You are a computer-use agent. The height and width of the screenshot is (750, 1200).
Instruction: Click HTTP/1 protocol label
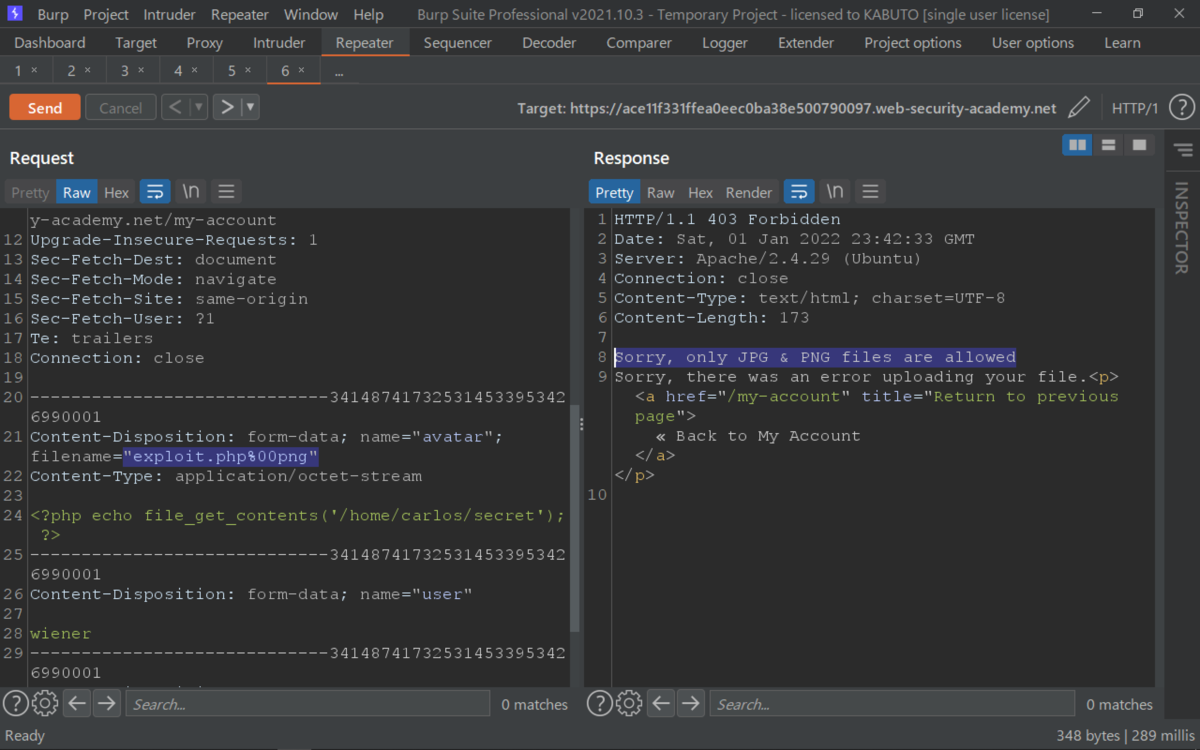click(x=1135, y=108)
